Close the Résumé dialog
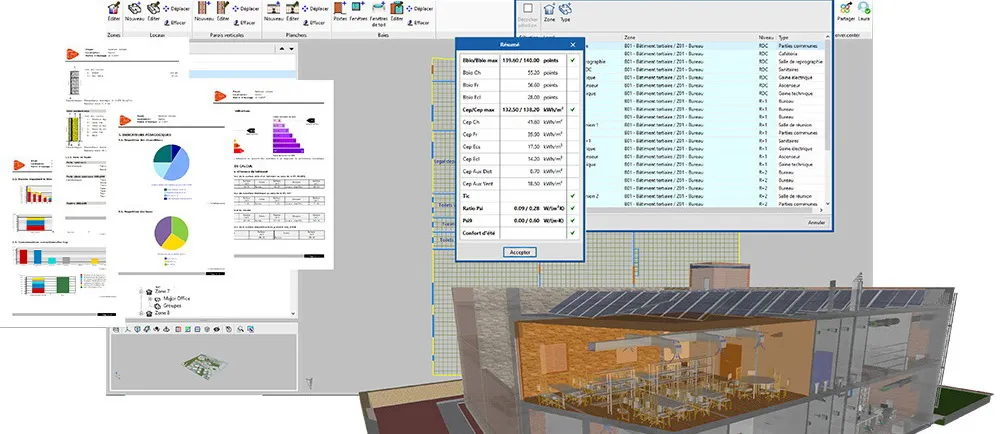The width and height of the screenshot is (1000, 434). point(573,44)
